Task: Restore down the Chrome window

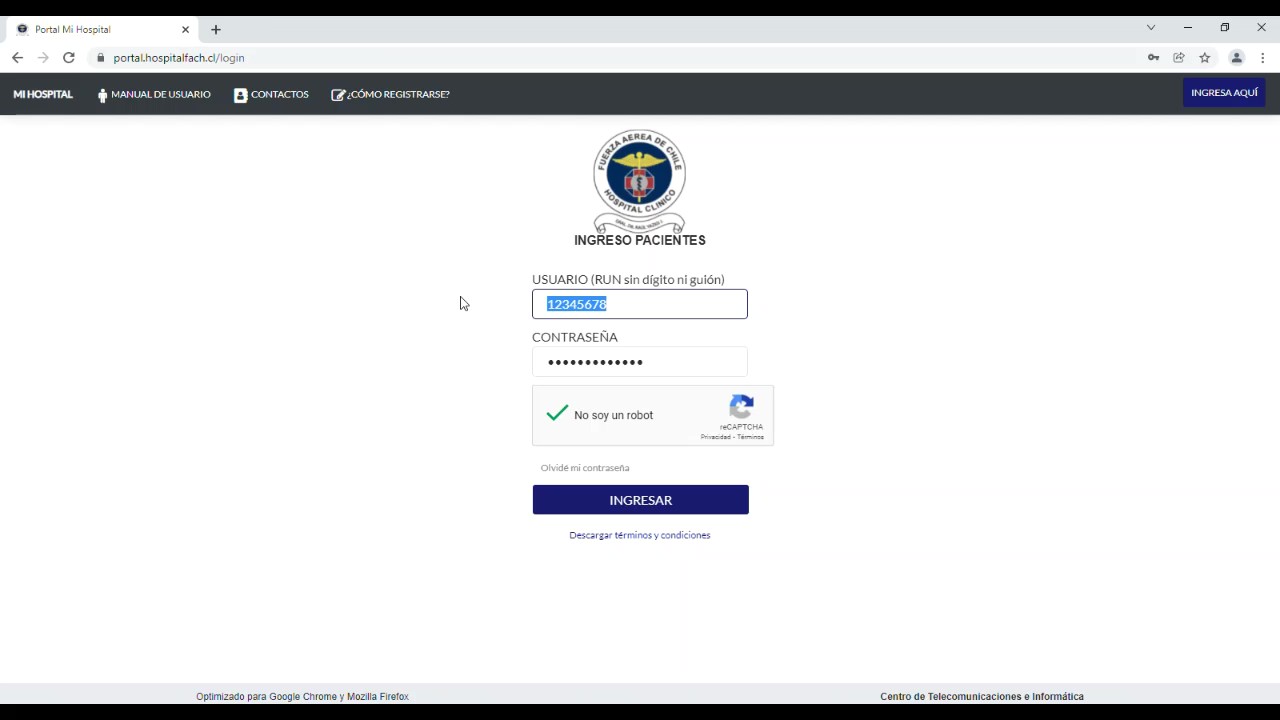Action: point(1225,28)
